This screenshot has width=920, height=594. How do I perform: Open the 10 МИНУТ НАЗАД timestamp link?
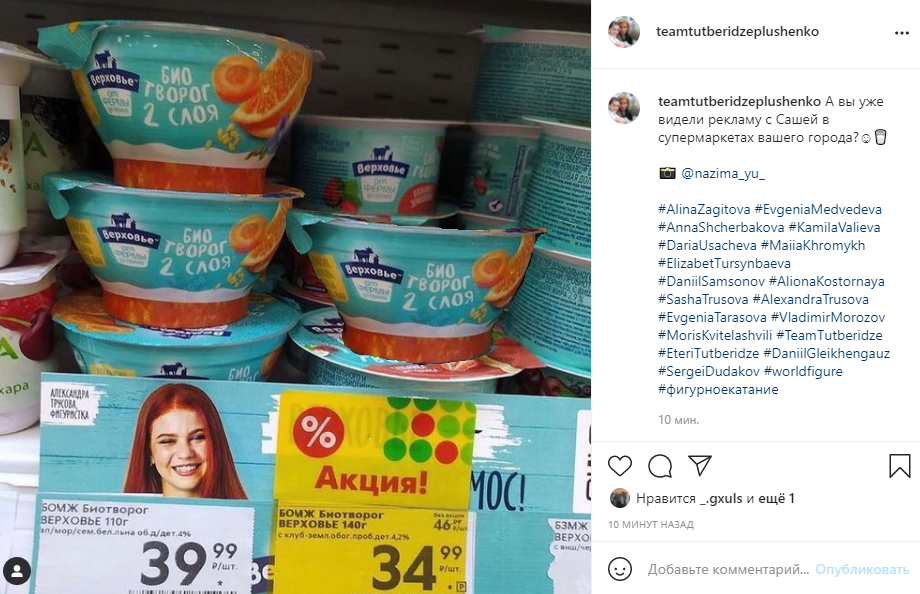[x=651, y=524]
